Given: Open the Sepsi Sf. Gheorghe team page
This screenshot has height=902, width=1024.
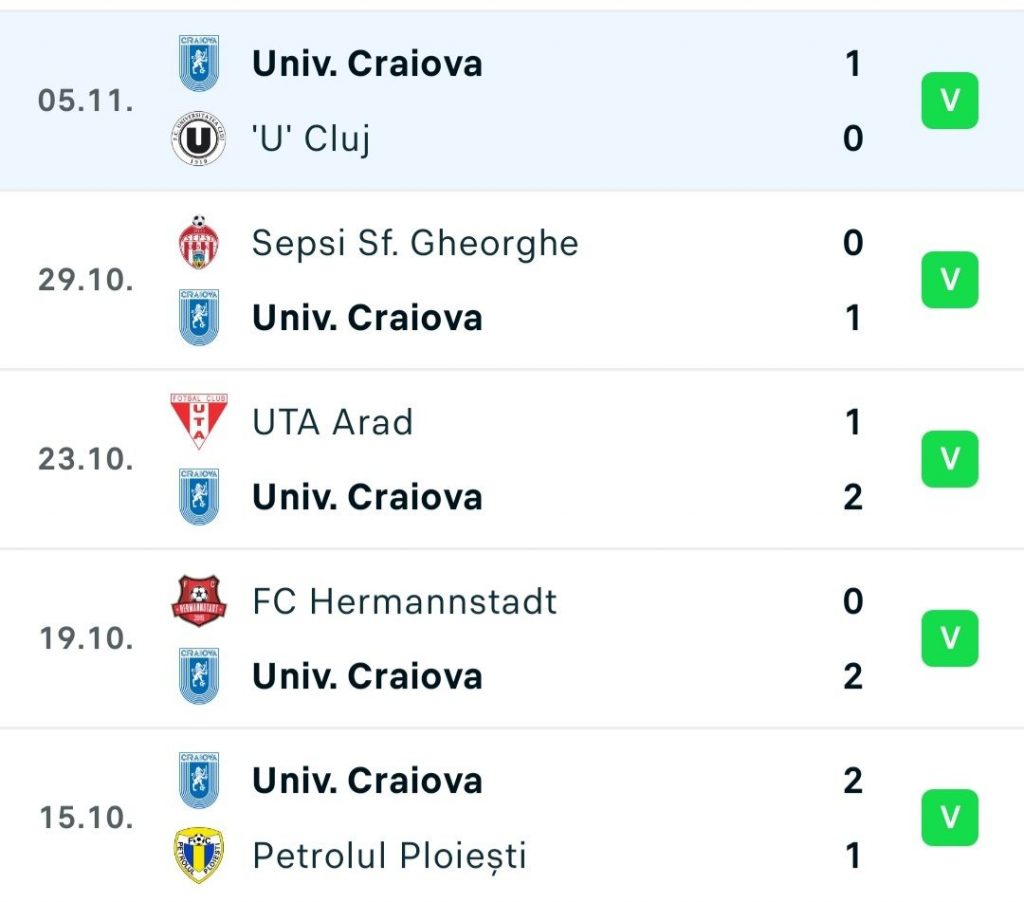Looking at the screenshot, I should click(x=415, y=242).
